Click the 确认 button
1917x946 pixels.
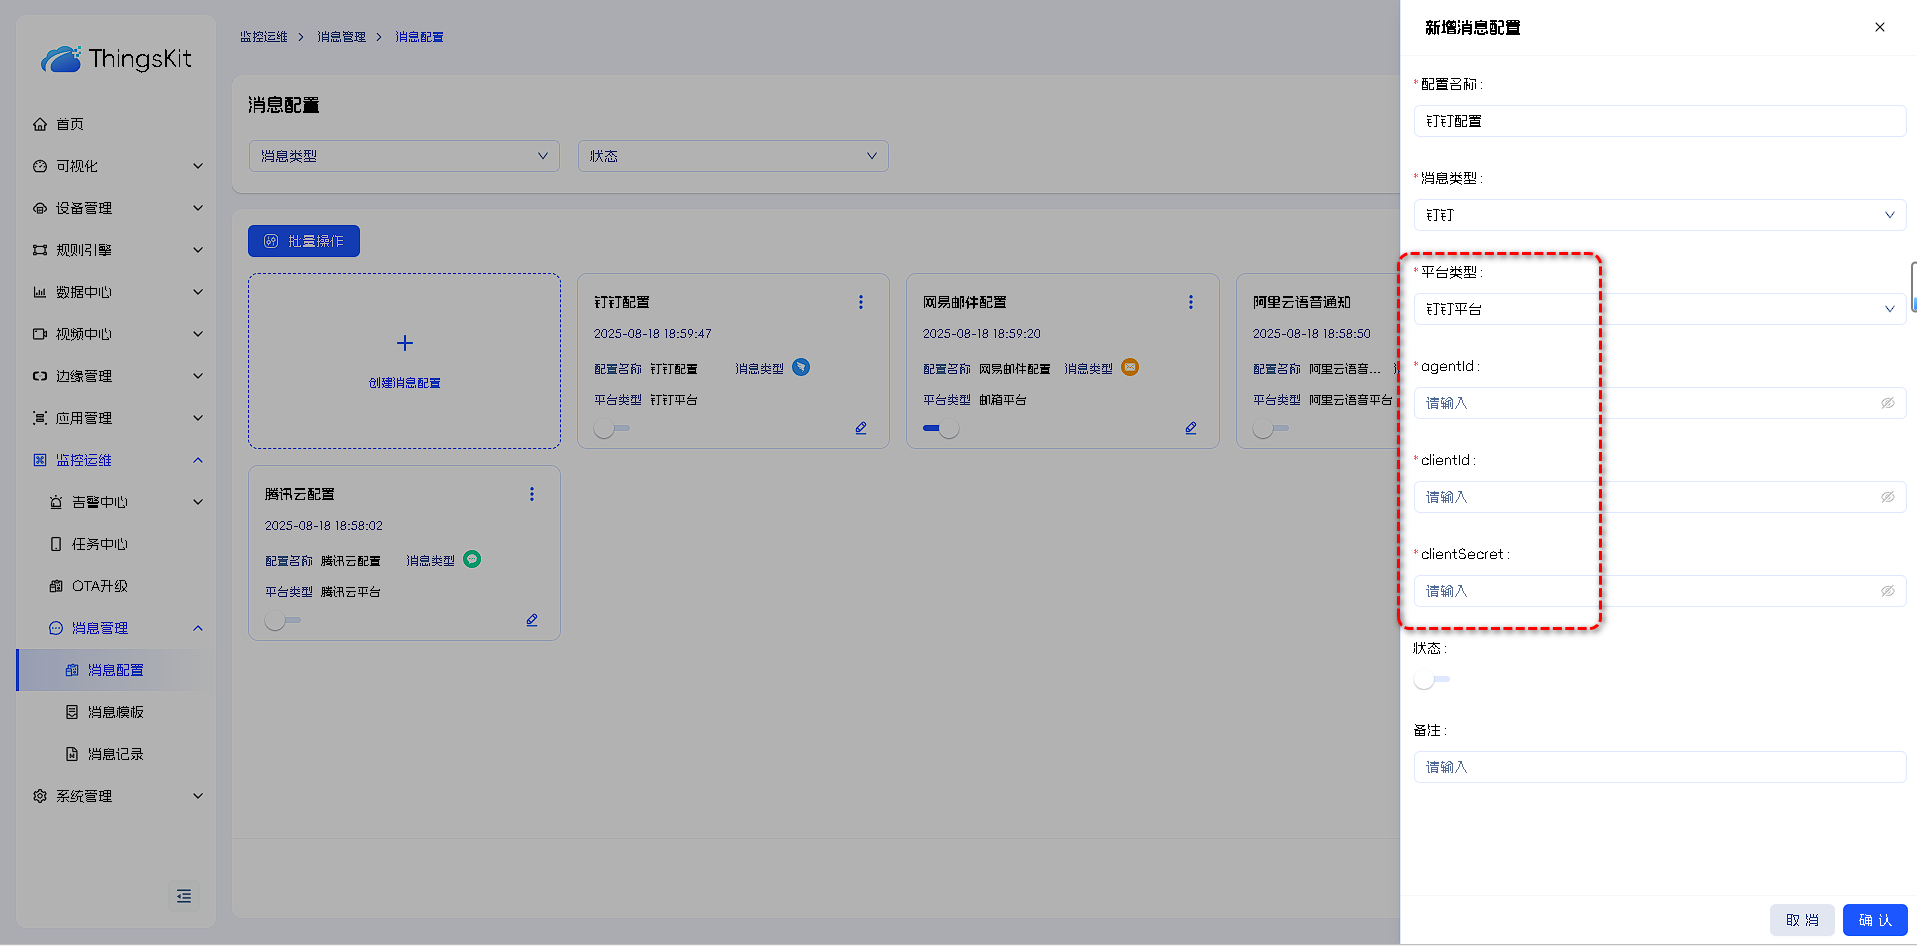[1874, 920]
